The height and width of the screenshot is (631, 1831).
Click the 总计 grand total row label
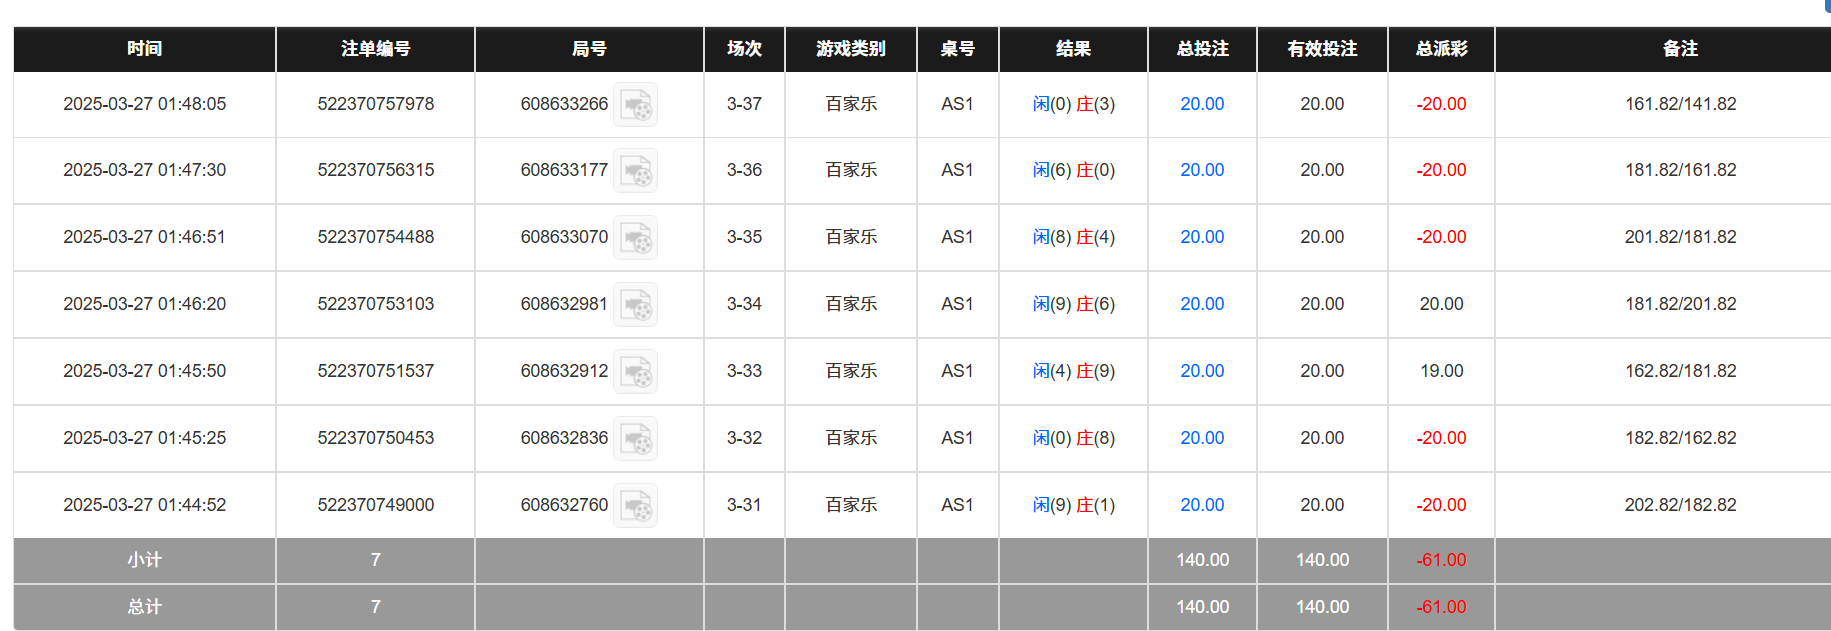tap(144, 607)
